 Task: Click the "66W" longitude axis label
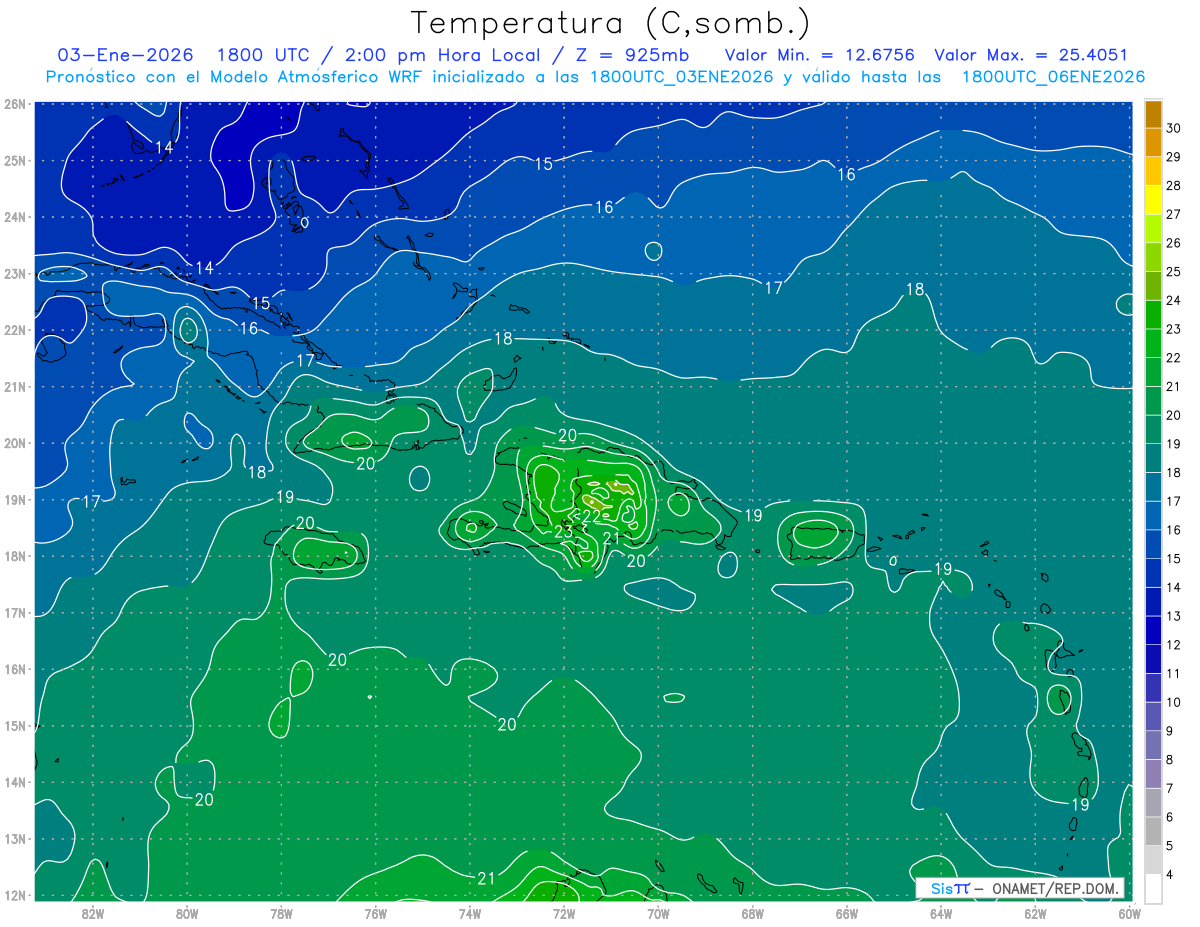point(846,912)
